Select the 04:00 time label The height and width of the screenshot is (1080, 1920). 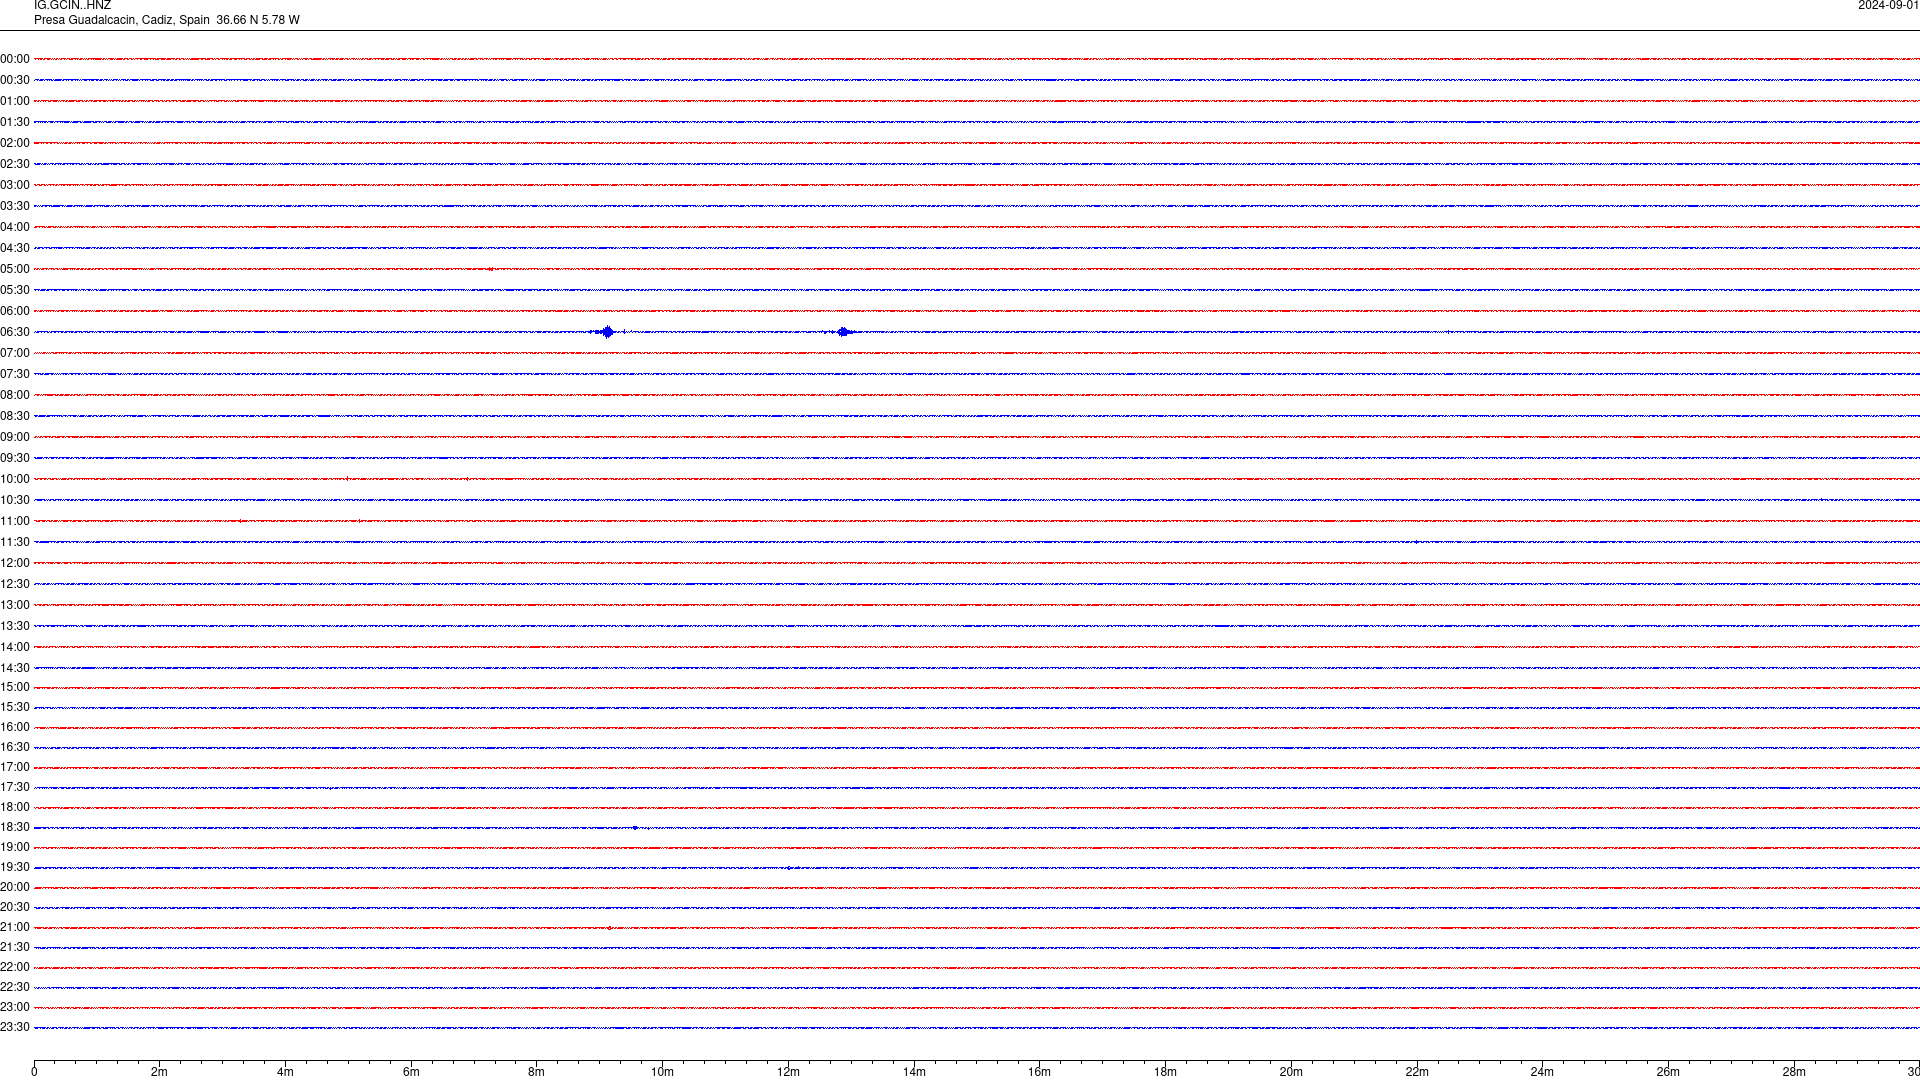[15, 227]
